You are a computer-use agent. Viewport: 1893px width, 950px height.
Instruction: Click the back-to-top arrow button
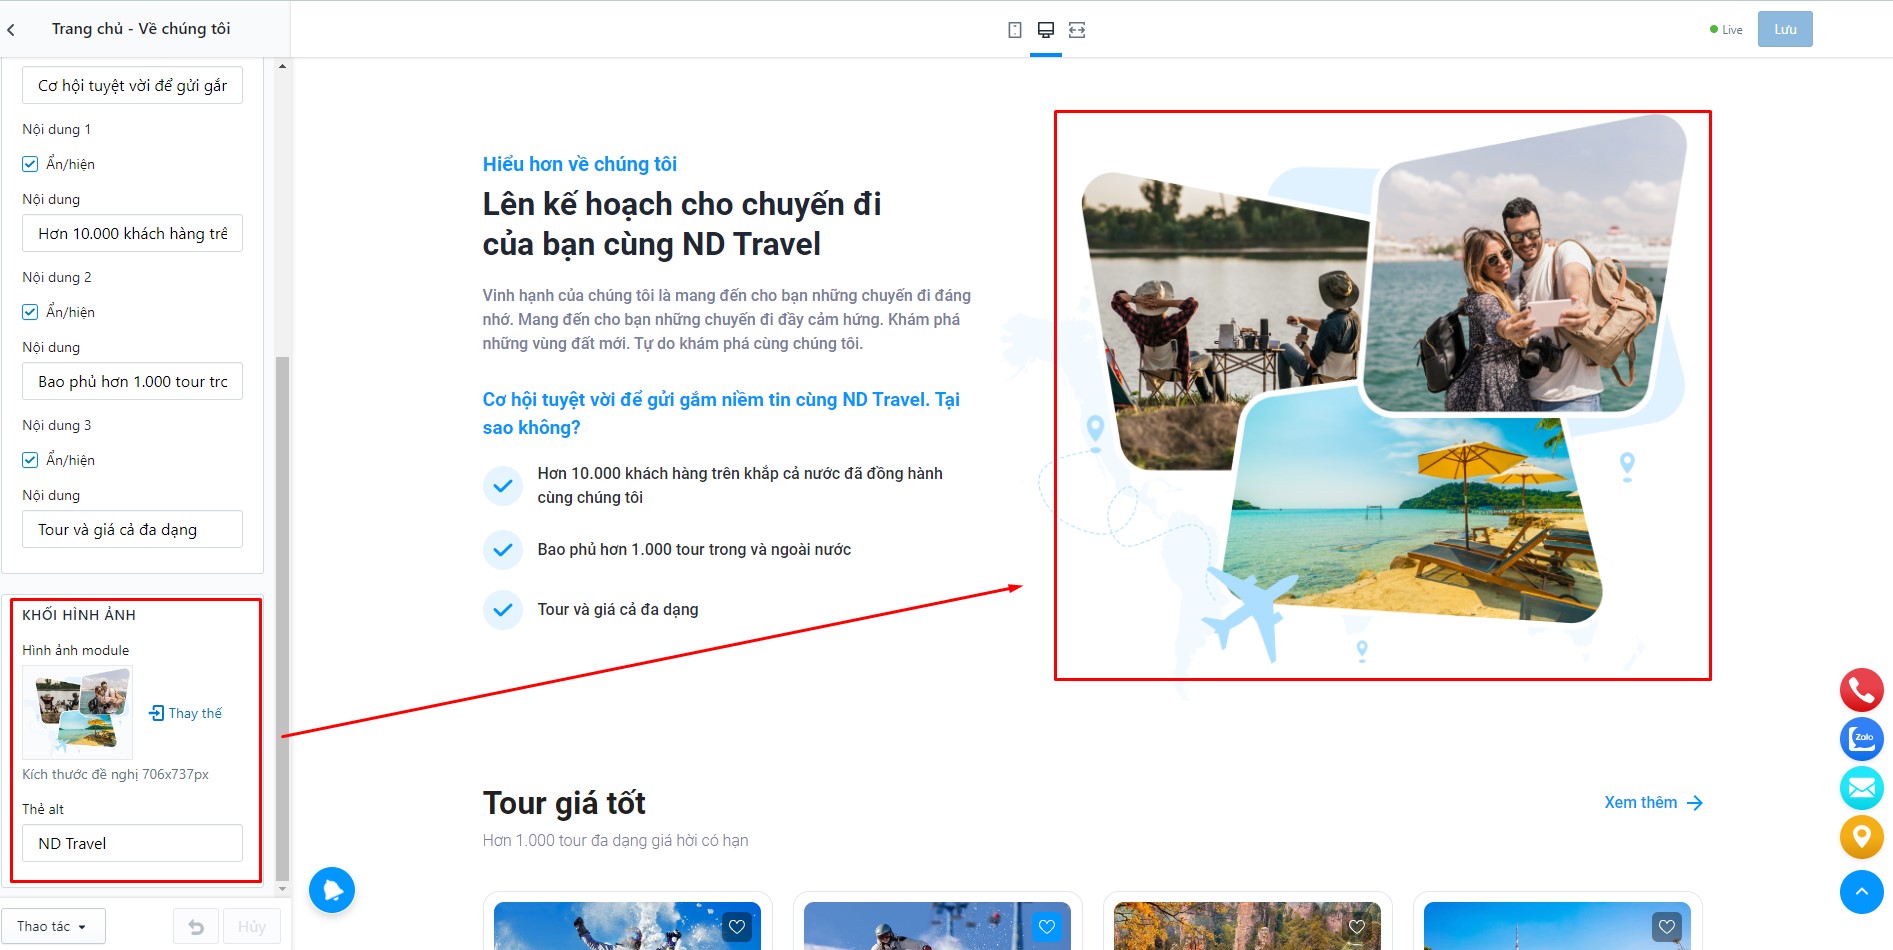click(x=1861, y=891)
